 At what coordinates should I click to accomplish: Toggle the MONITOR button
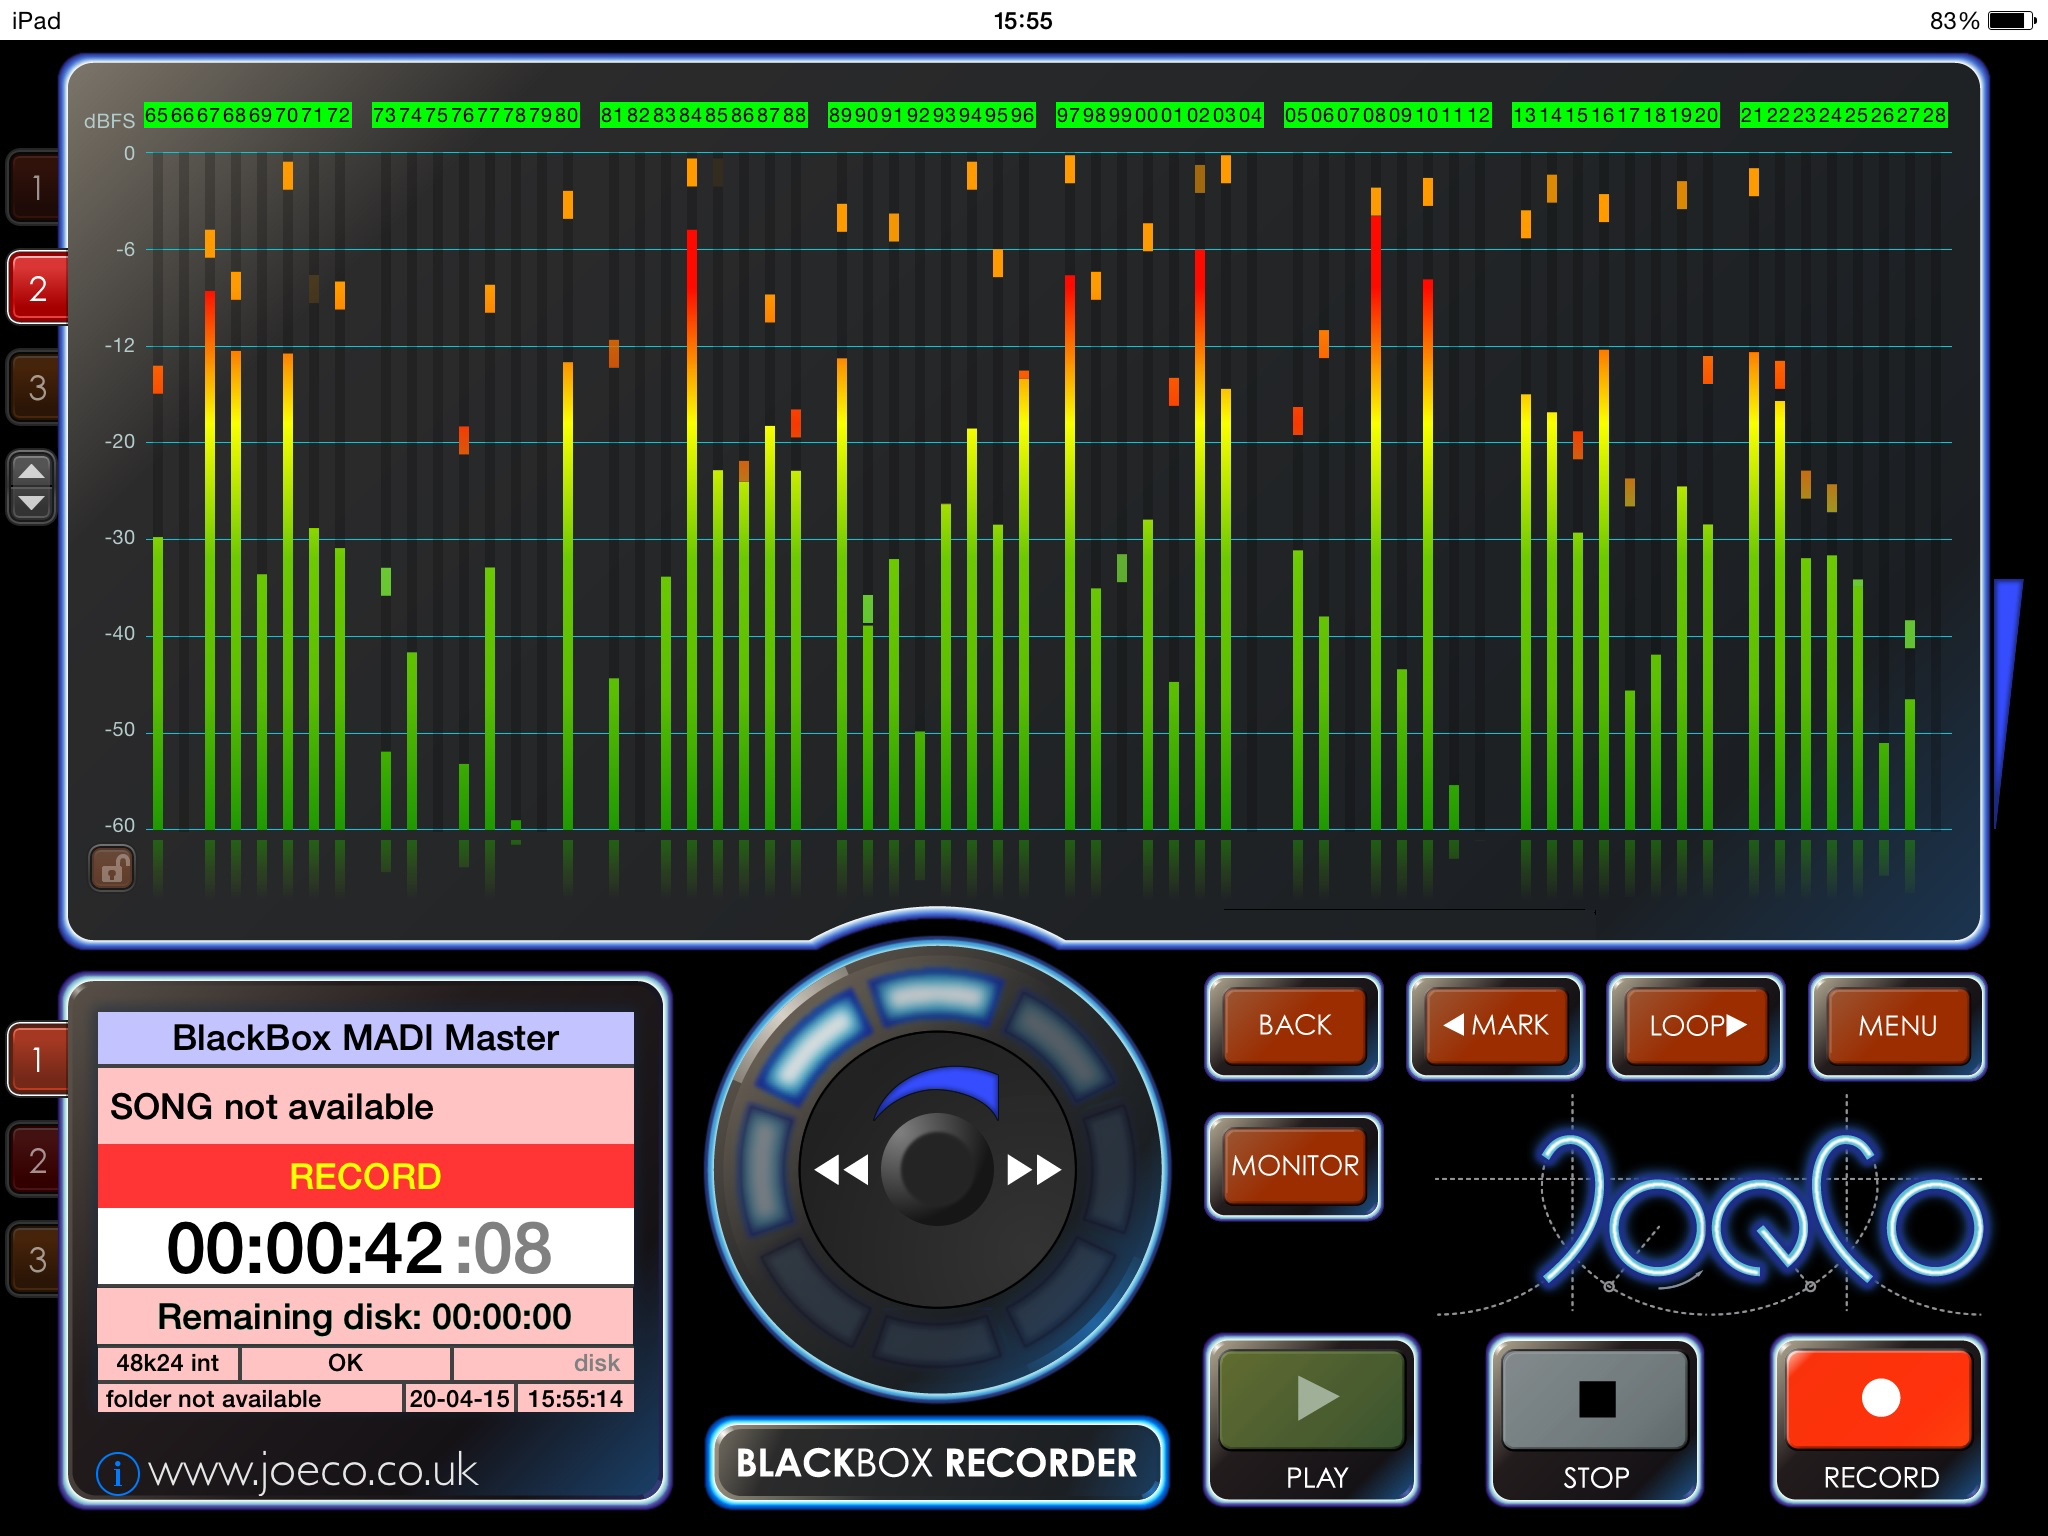click(1295, 1166)
